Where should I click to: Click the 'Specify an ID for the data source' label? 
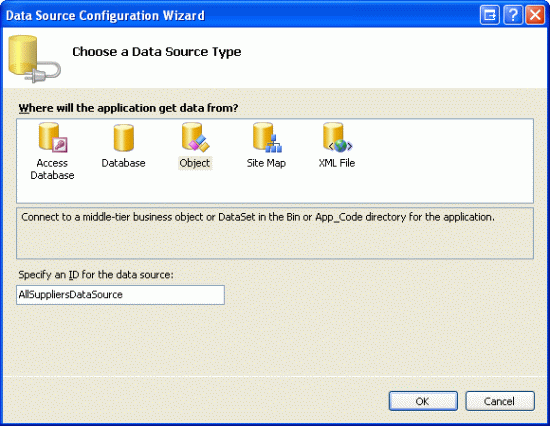coord(96,275)
